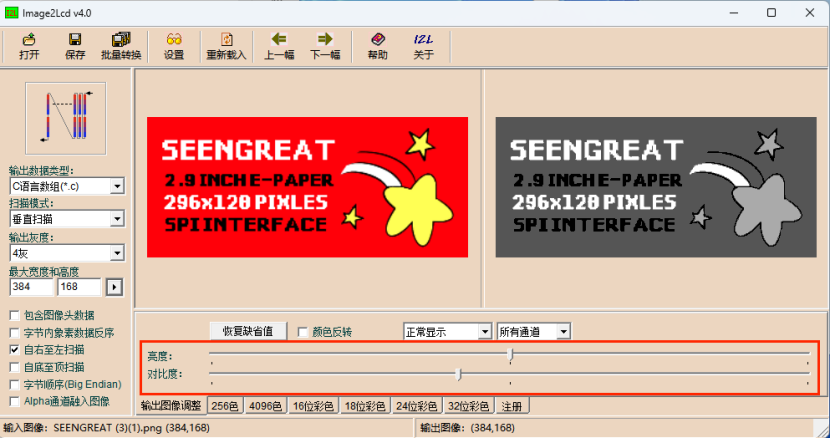Image resolution: width=830 pixels, height=438 pixels.
Task: Expand 所有通道 channel dropdown
Action: [x=564, y=331]
